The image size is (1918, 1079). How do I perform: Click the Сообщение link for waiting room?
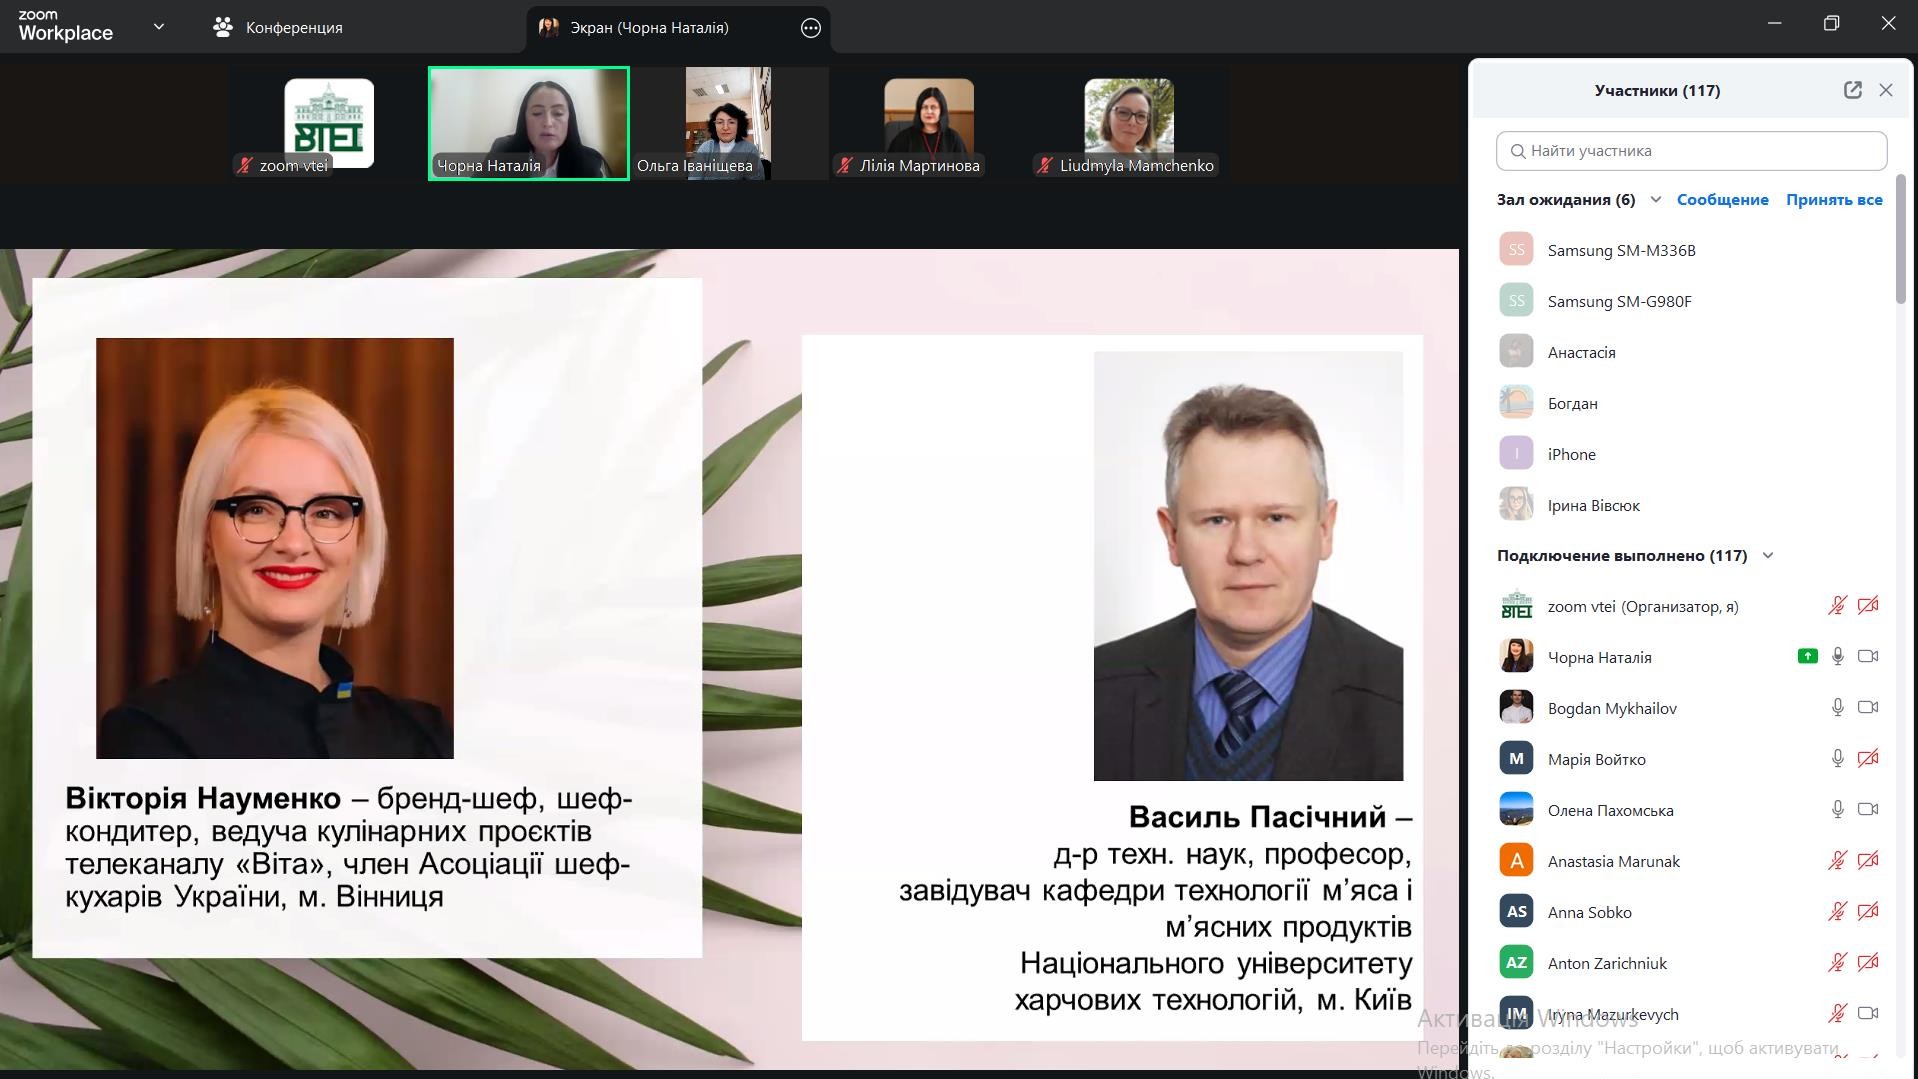pos(1722,200)
